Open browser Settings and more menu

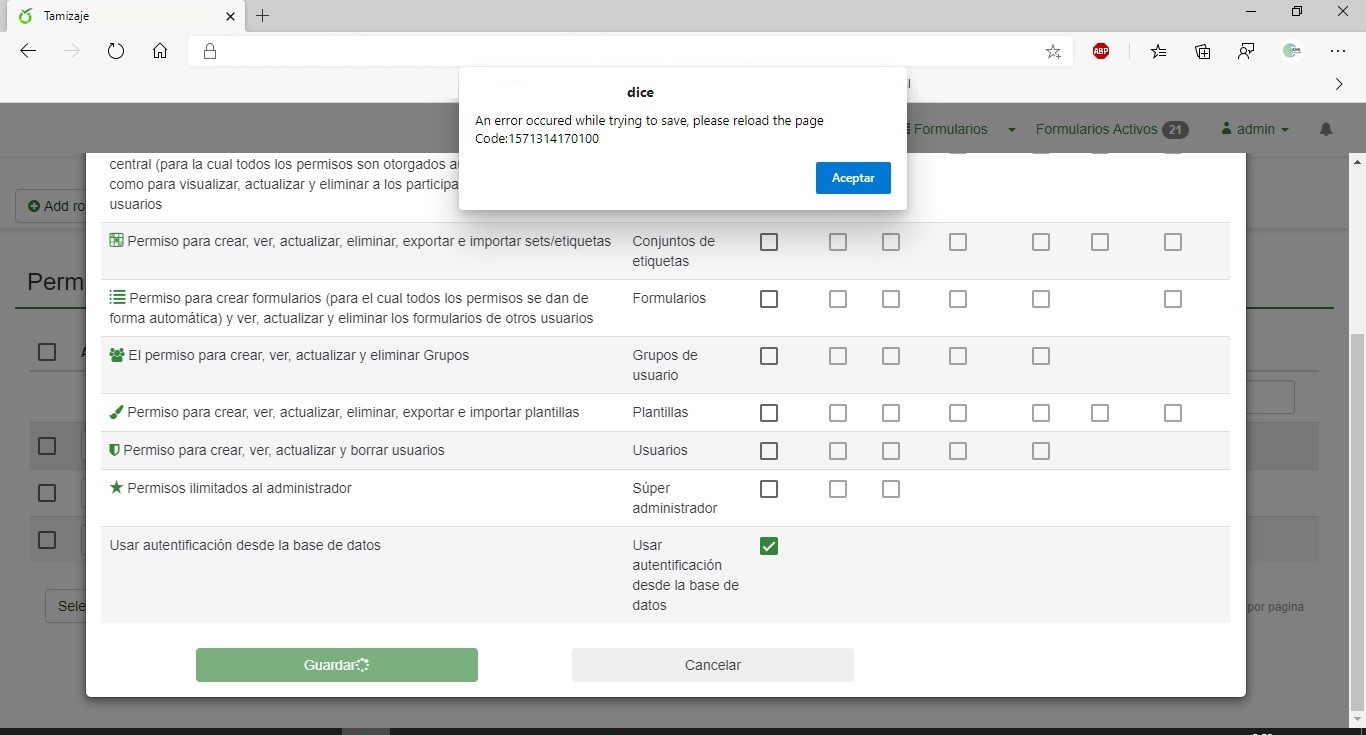[1338, 51]
